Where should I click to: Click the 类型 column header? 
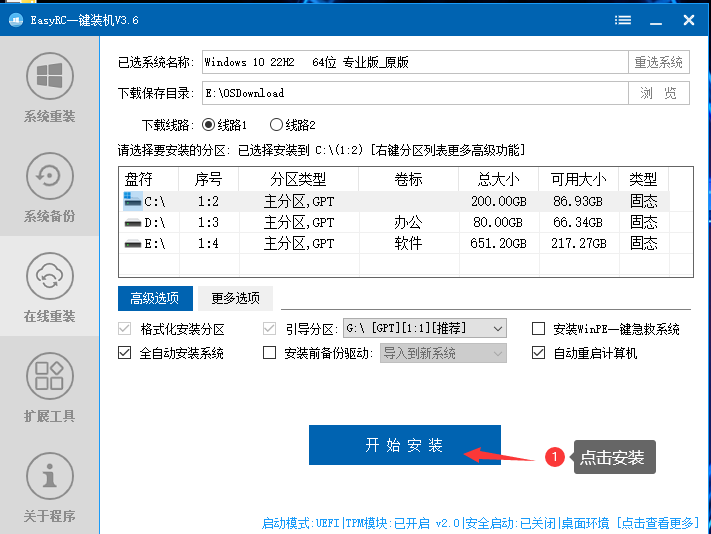[x=643, y=180]
